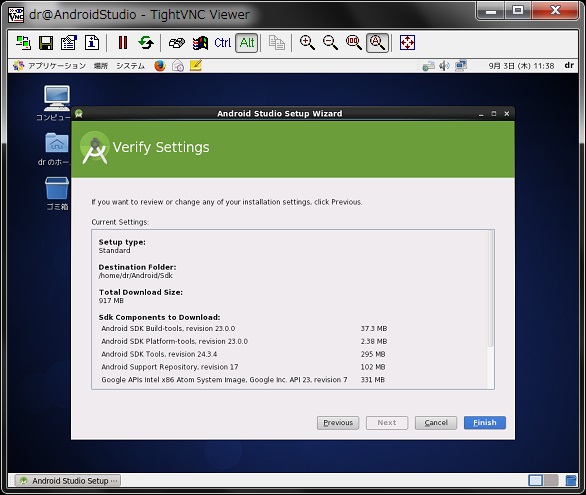Open the Transfer Files icon
The width and height of the screenshot is (586, 495).
point(200,43)
